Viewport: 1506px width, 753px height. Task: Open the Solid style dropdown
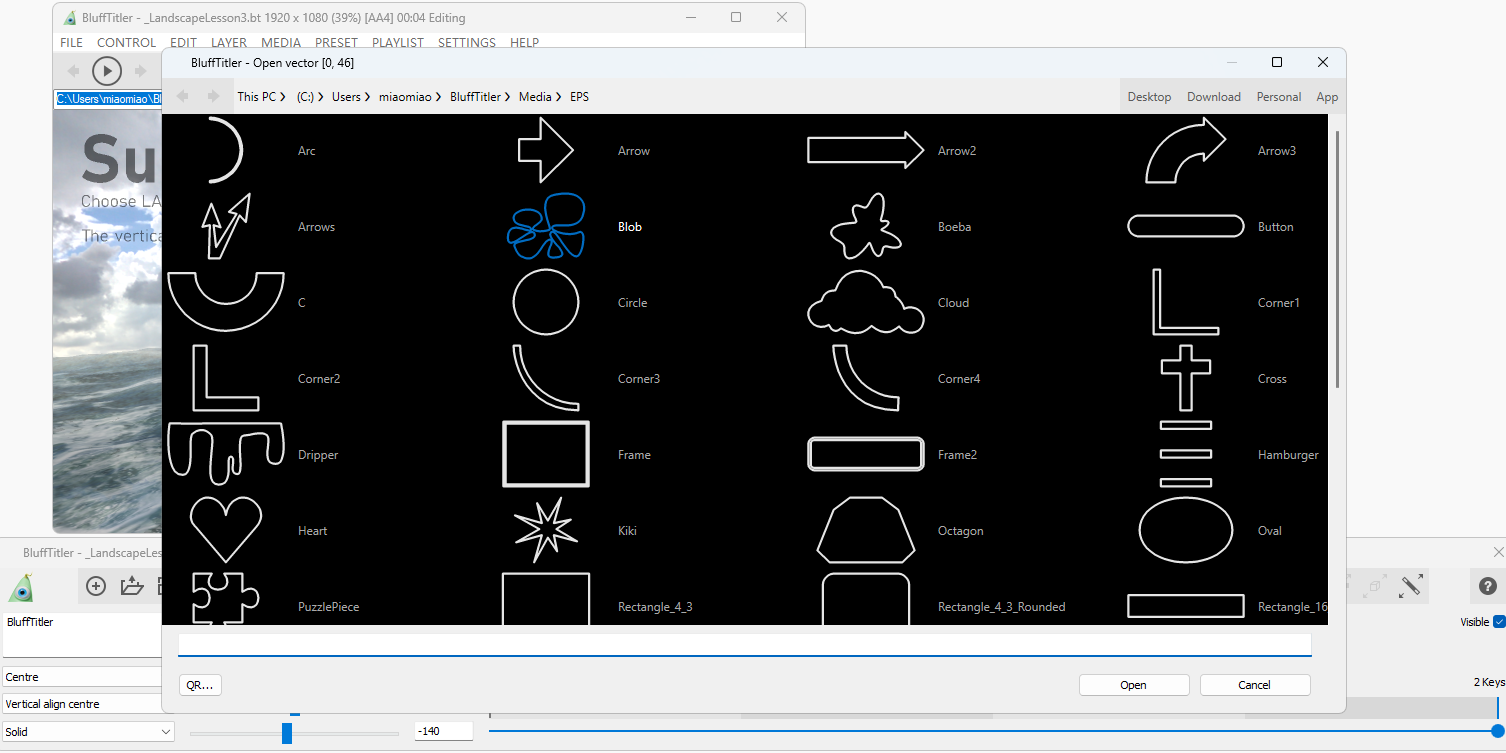[x=88, y=732]
